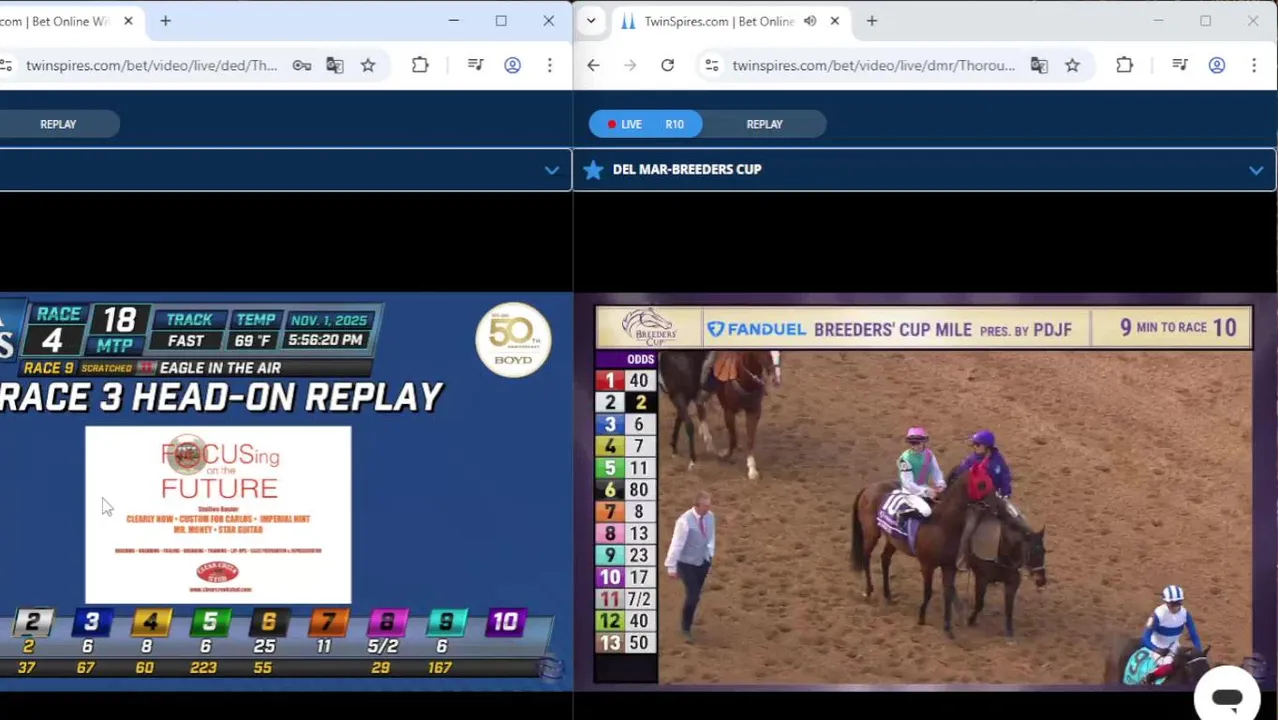Open profile avatar in left window
The image size is (1278, 720).
coord(512,65)
